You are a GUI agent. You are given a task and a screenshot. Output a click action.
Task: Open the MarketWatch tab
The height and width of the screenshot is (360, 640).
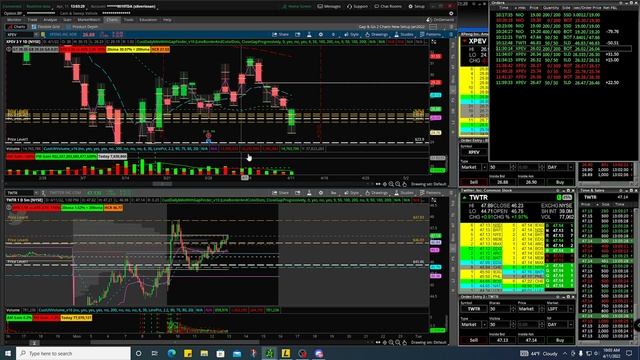coord(89,20)
